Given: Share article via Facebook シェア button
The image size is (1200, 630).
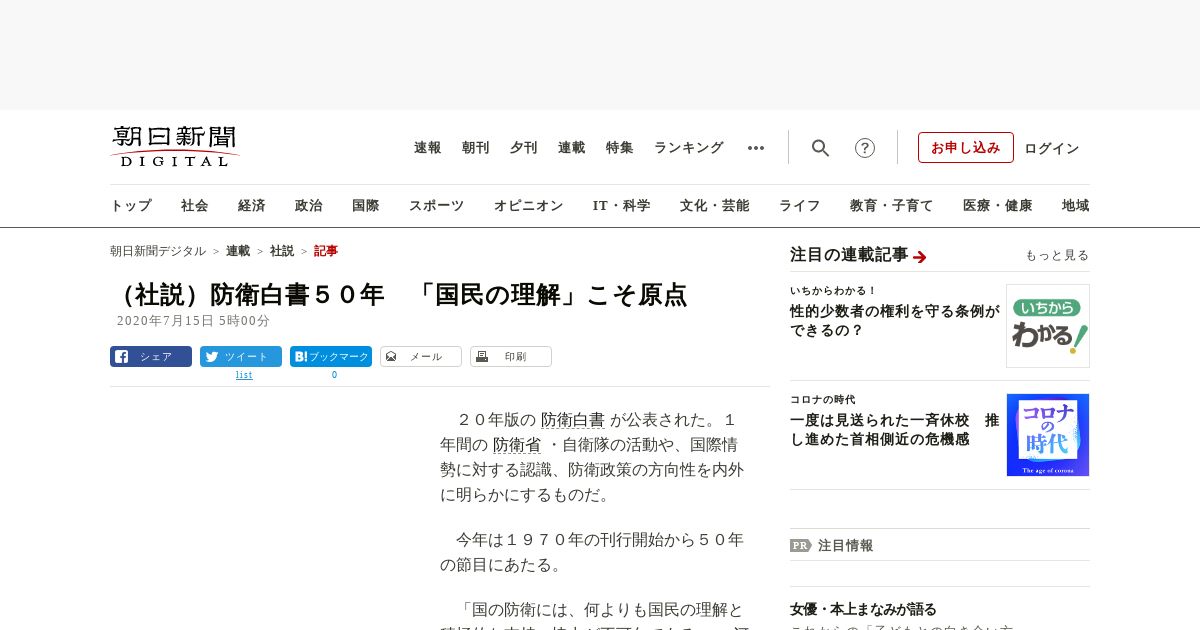Looking at the screenshot, I should 151,356.
